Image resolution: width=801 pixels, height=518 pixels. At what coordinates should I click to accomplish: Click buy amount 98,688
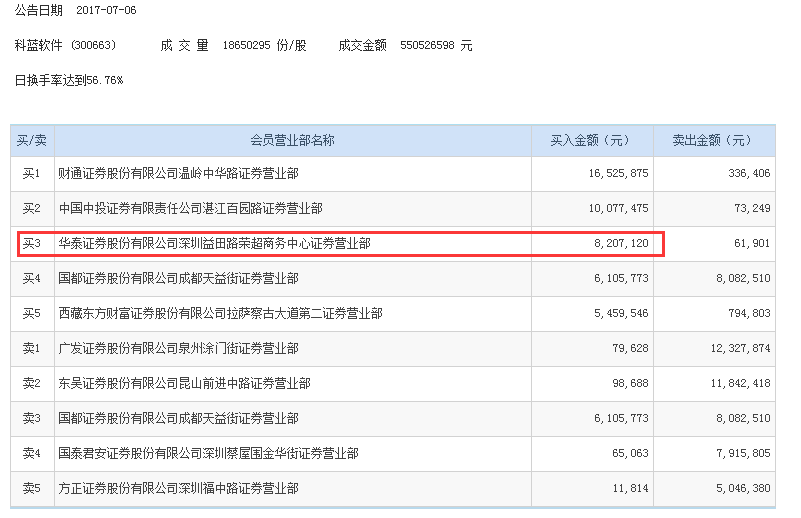[630, 384]
